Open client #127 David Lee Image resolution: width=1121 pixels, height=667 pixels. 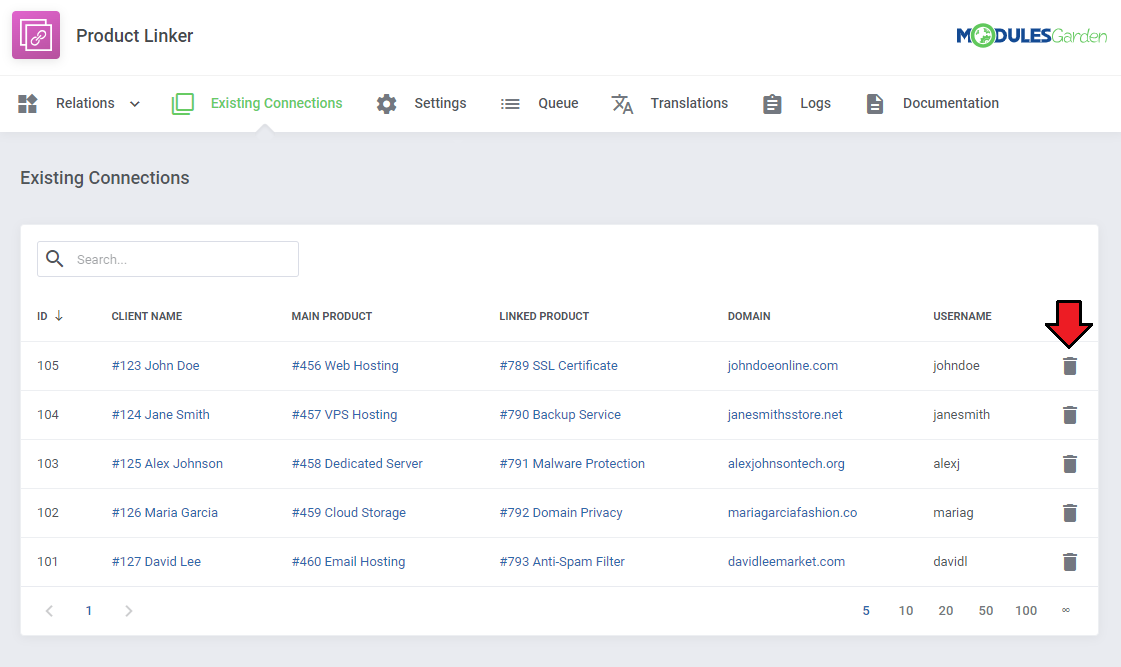(156, 561)
